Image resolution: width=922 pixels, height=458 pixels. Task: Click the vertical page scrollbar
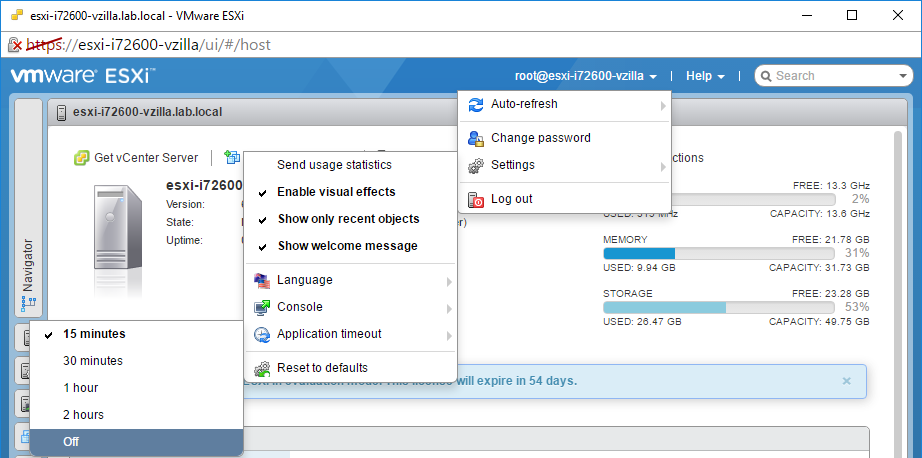[897, 294]
